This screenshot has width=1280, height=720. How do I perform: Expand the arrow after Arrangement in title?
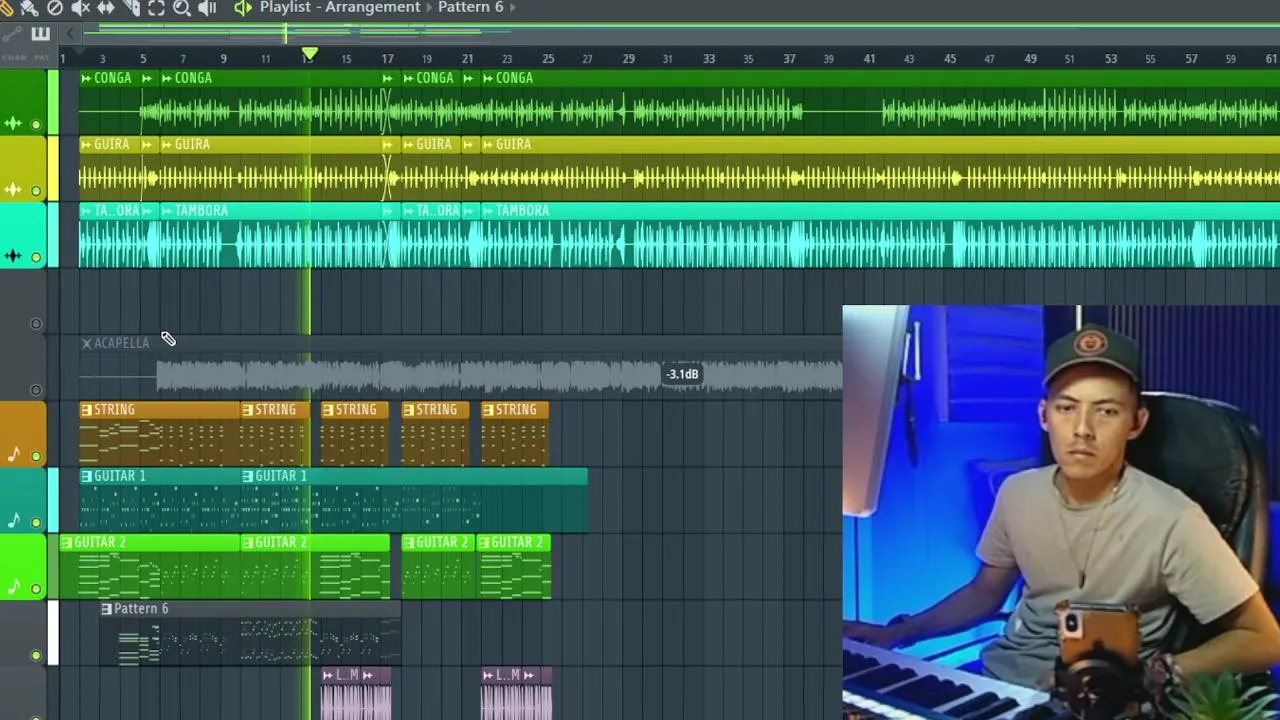tap(429, 7)
